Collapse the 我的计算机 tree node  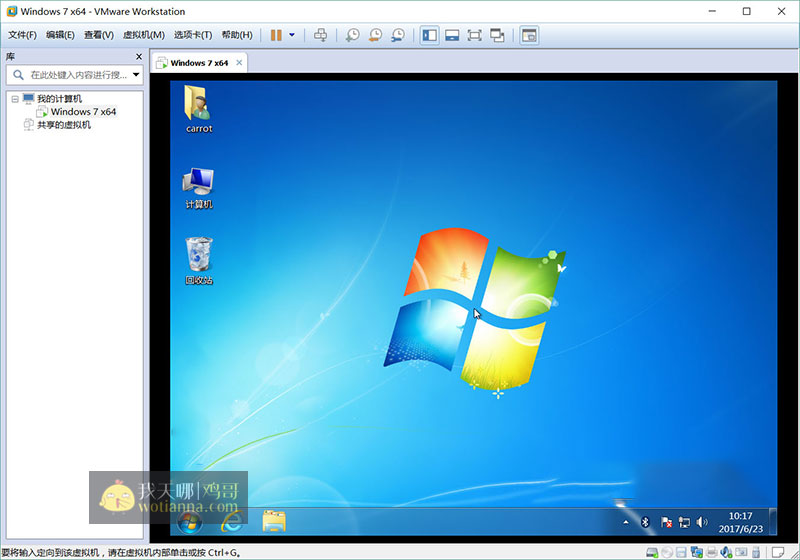point(14,99)
